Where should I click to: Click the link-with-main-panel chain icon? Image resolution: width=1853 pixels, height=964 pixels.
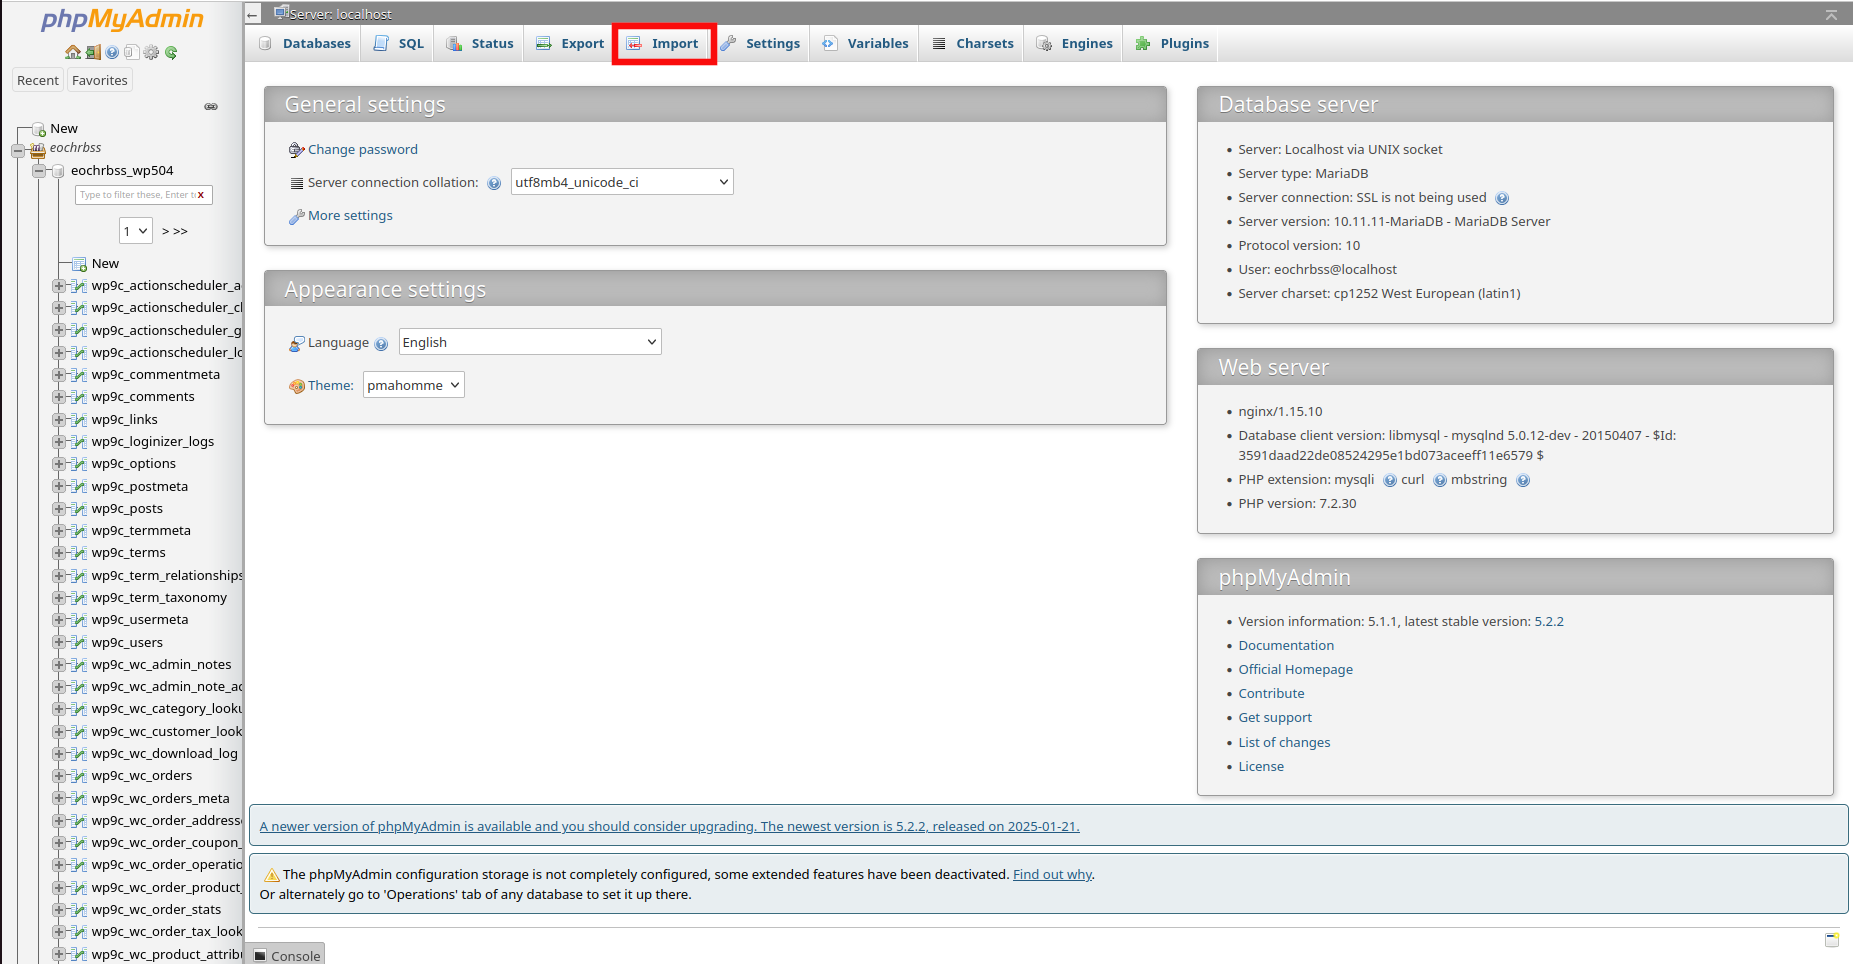pos(211,106)
